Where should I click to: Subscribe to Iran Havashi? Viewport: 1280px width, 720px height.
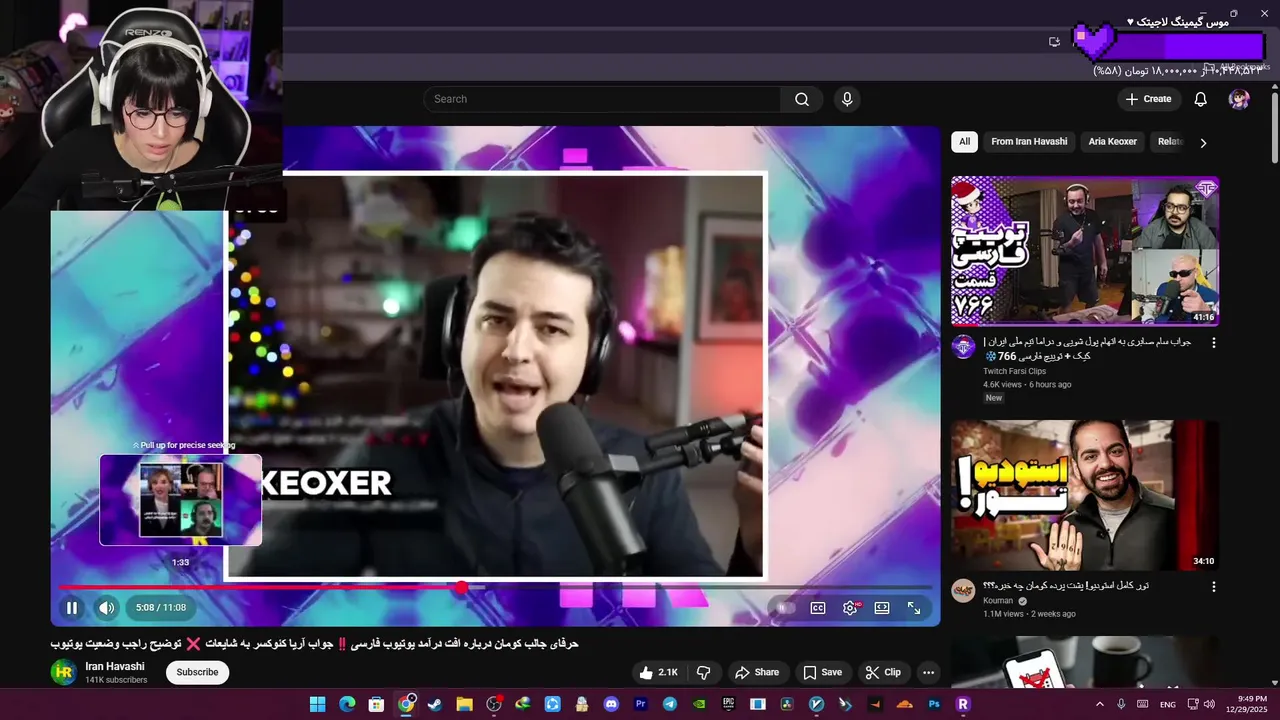197,672
